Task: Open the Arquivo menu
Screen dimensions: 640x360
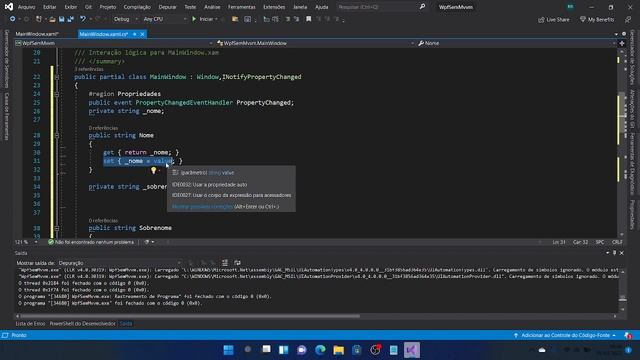Action: [x=27, y=7]
